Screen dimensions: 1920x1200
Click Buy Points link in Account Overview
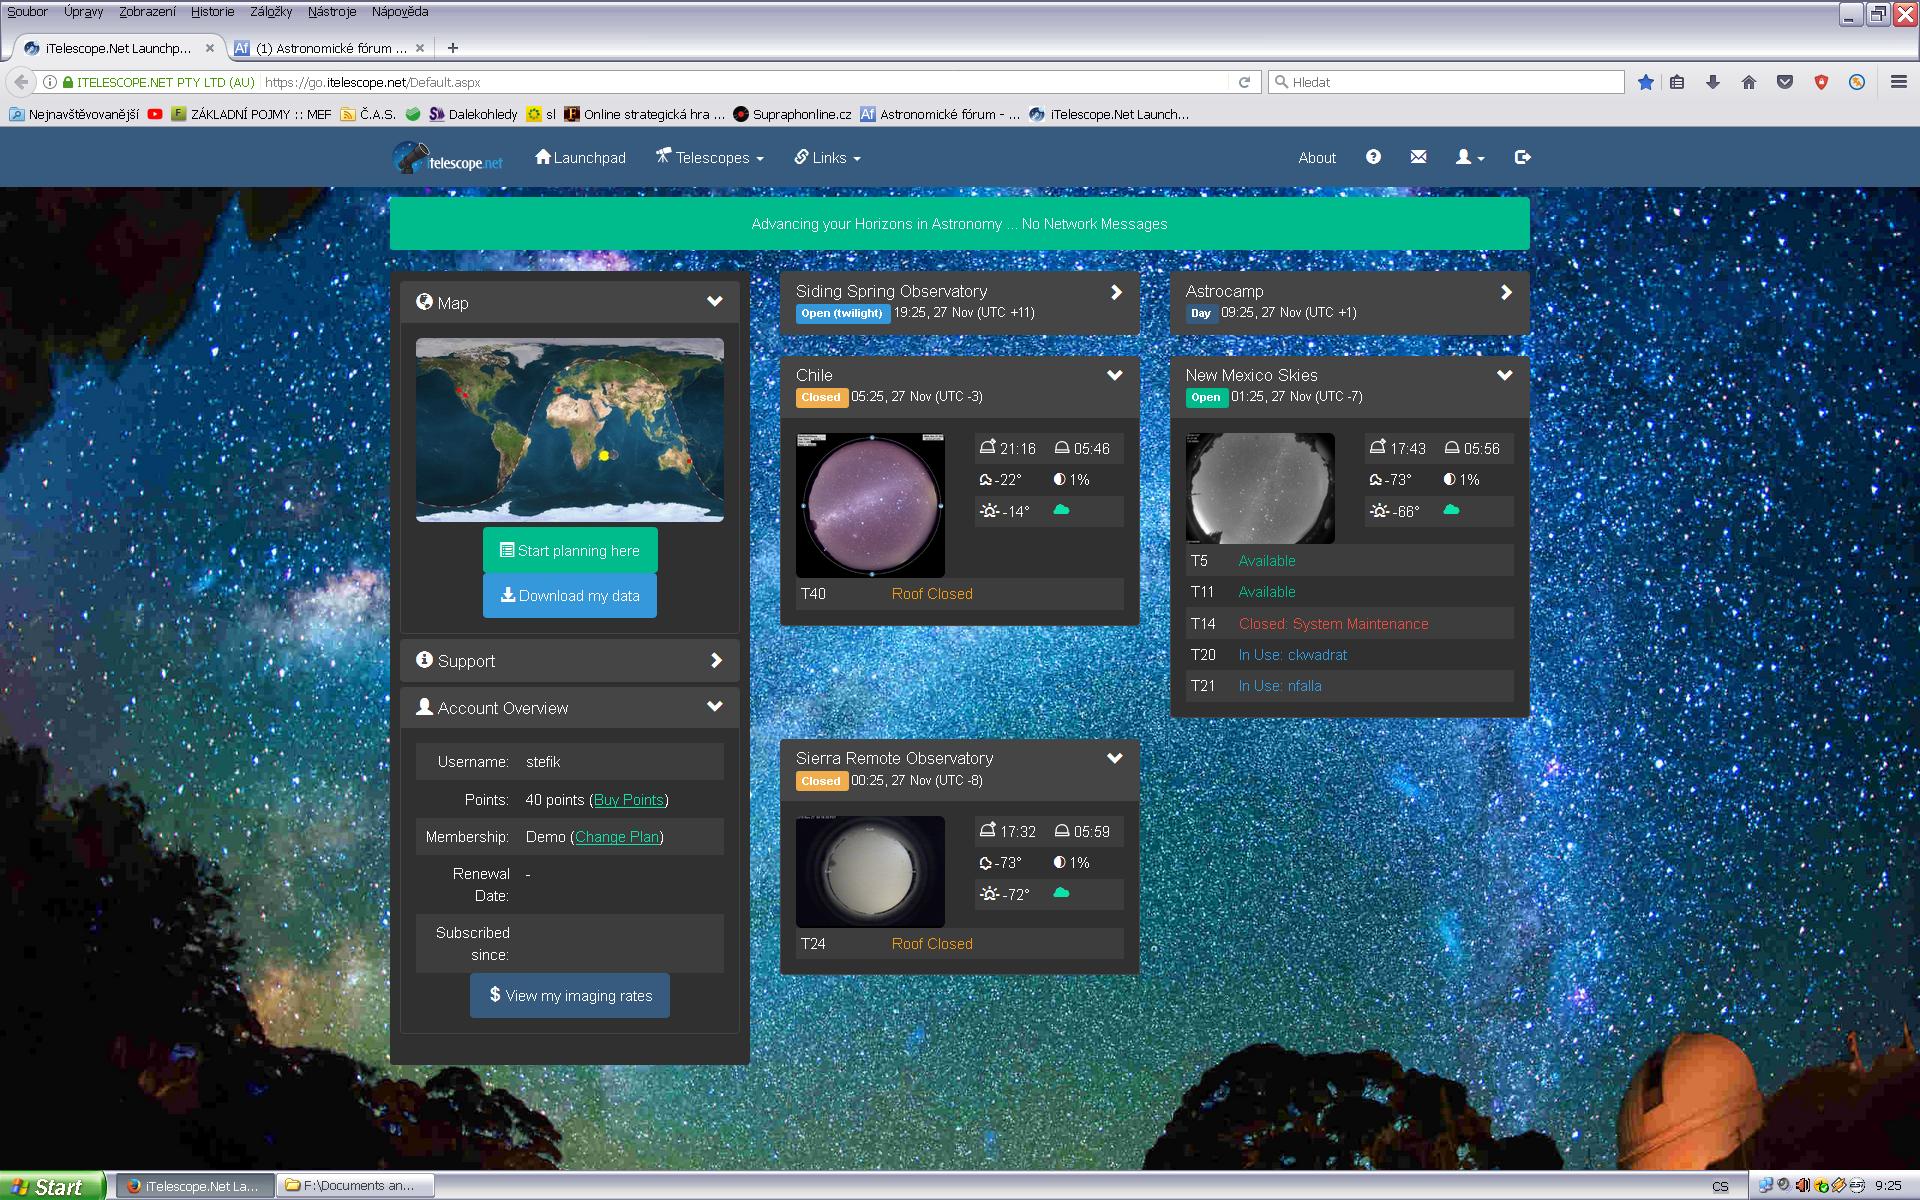click(628, 799)
